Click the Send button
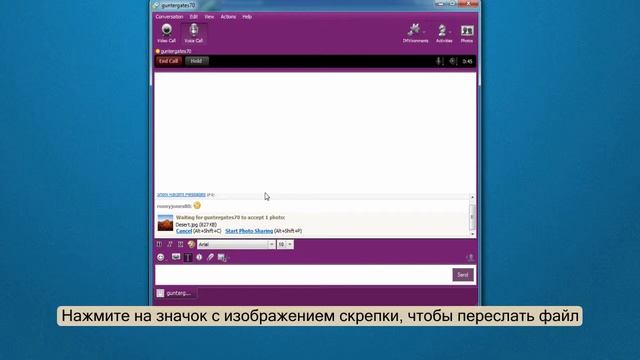Screen dimensions: 640x360 click(463, 275)
